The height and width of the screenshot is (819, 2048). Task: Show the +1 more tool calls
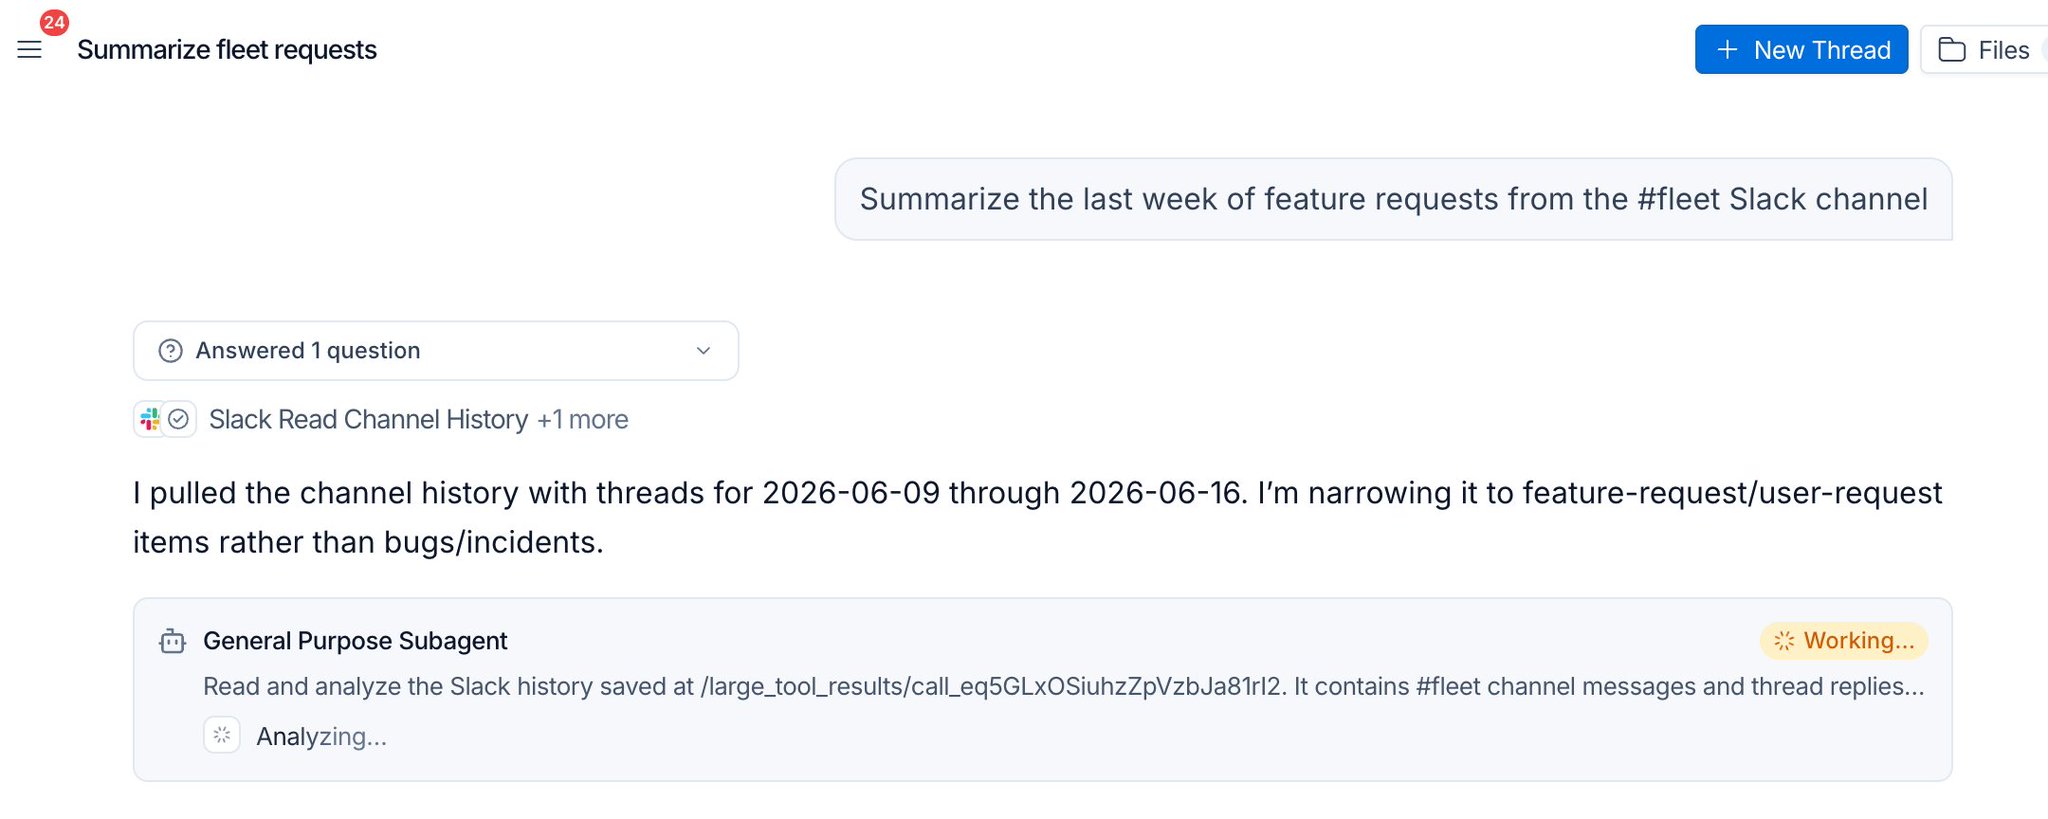[x=582, y=420]
